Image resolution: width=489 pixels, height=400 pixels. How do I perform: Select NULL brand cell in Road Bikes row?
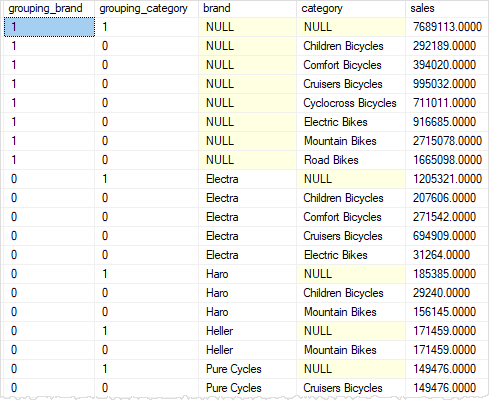[247, 160]
